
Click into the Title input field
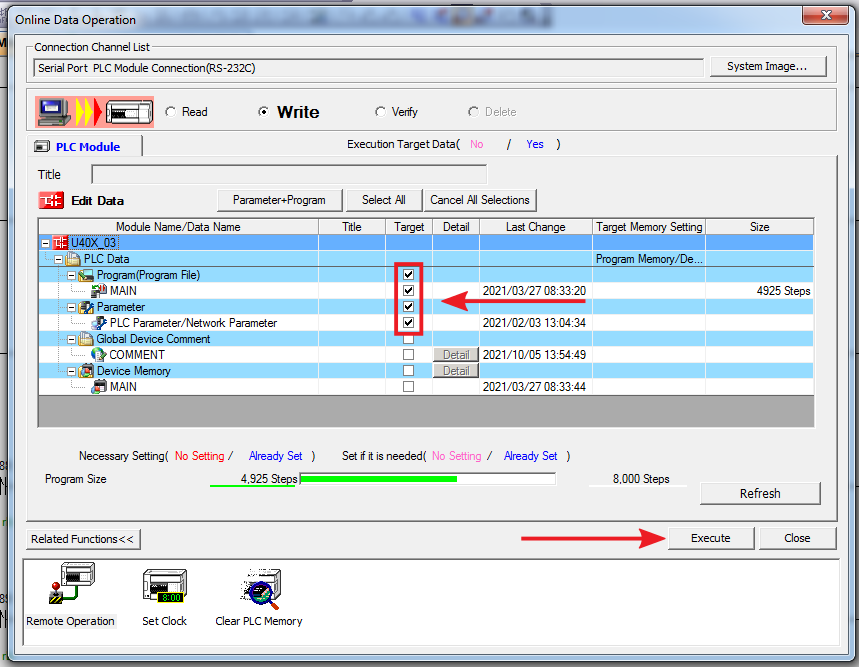(x=288, y=174)
